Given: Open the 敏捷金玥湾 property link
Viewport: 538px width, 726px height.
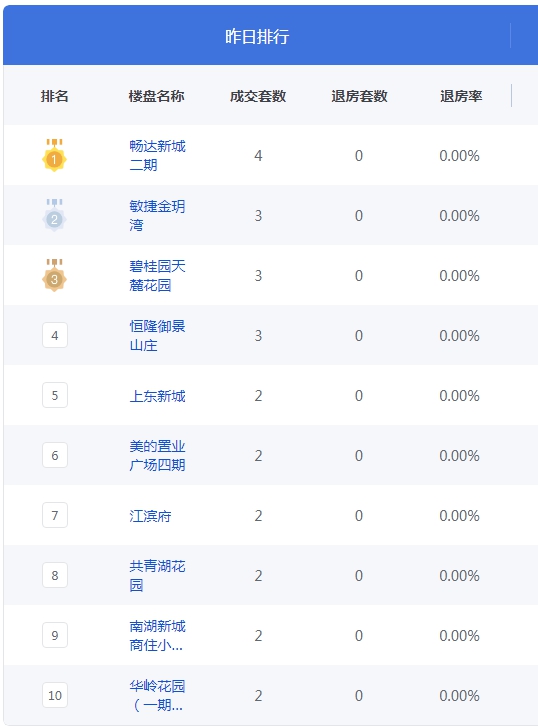Looking at the screenshot, I should pos(157,215).
